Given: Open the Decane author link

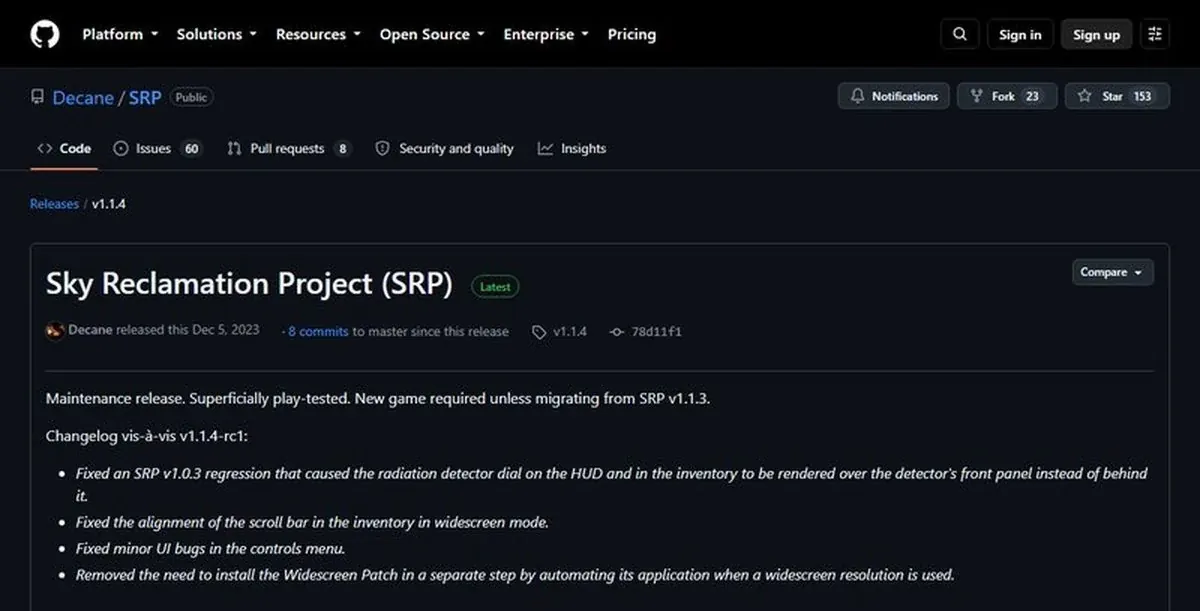Looking at the screenshot, I should [90, 331].
